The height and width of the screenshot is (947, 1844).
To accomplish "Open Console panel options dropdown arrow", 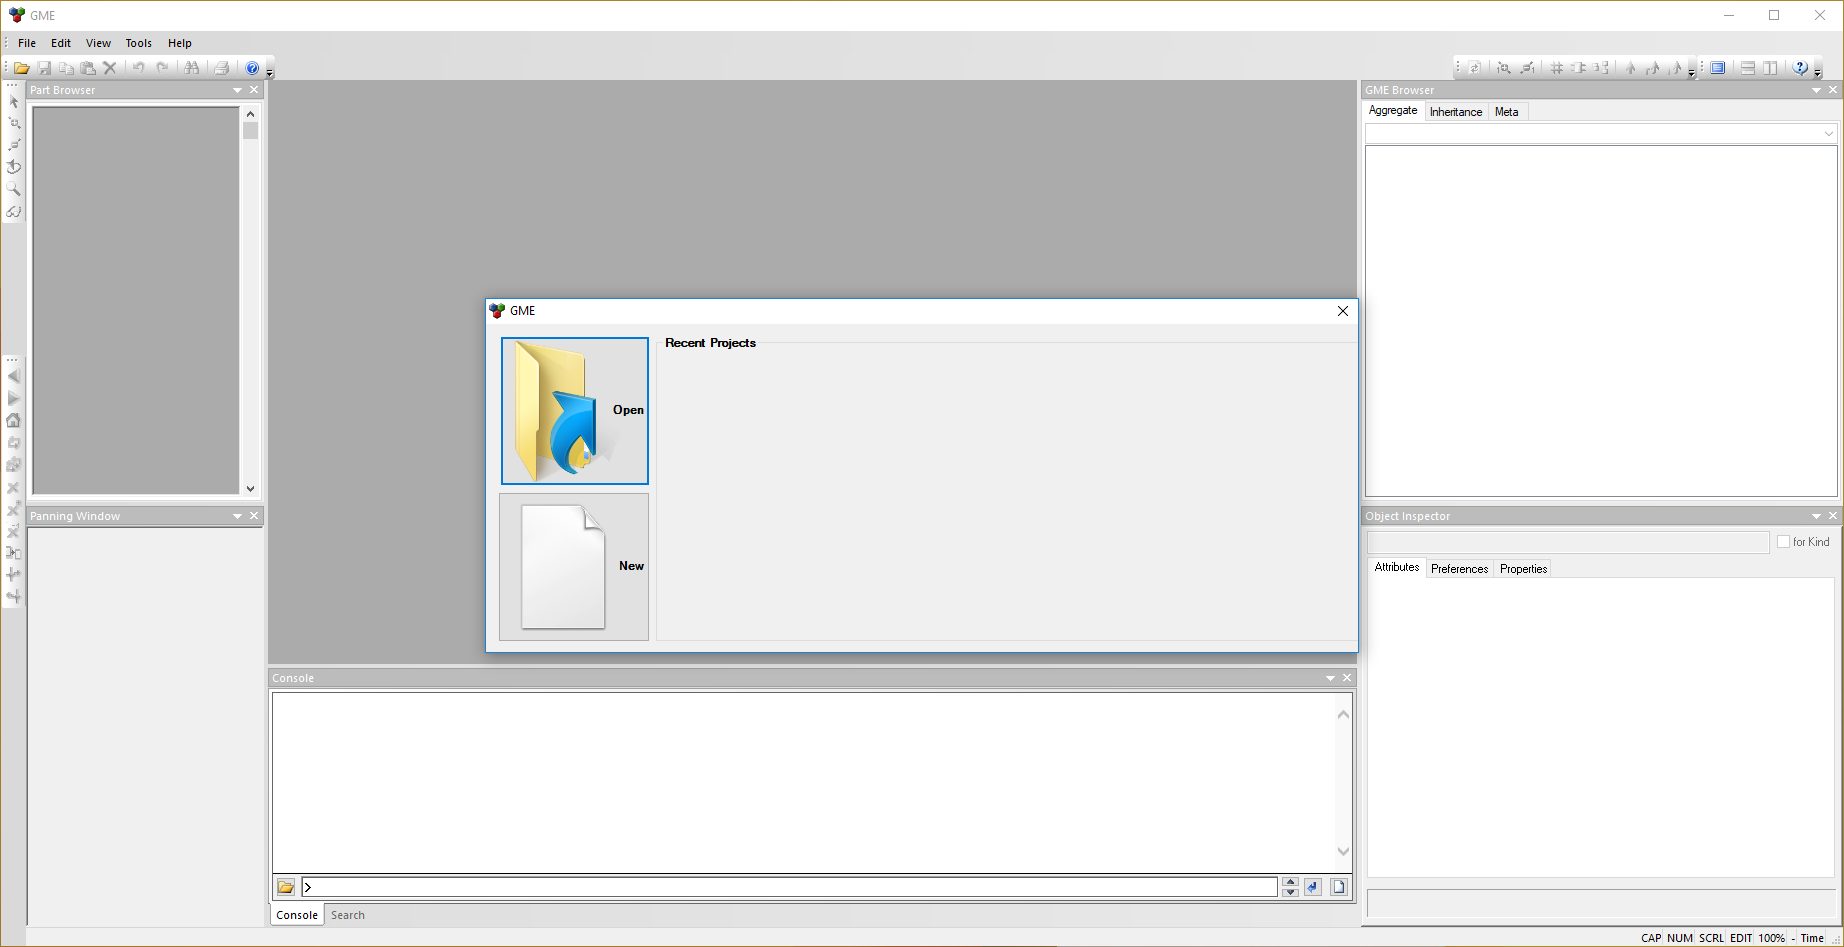I will coord(1330,678).
